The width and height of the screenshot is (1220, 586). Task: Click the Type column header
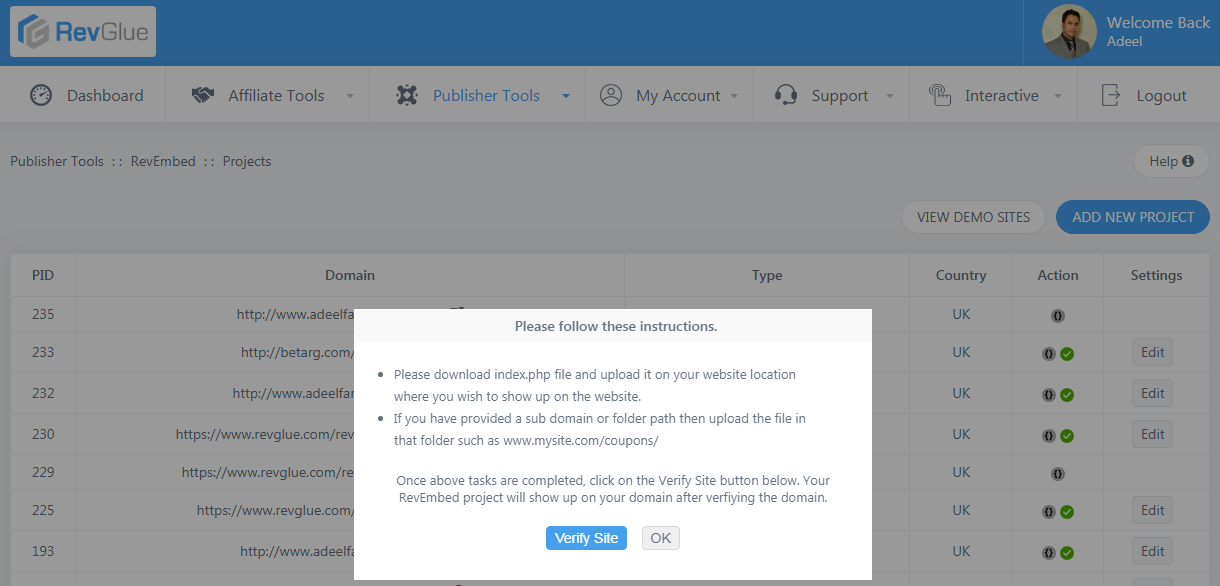tap(767, 275)
